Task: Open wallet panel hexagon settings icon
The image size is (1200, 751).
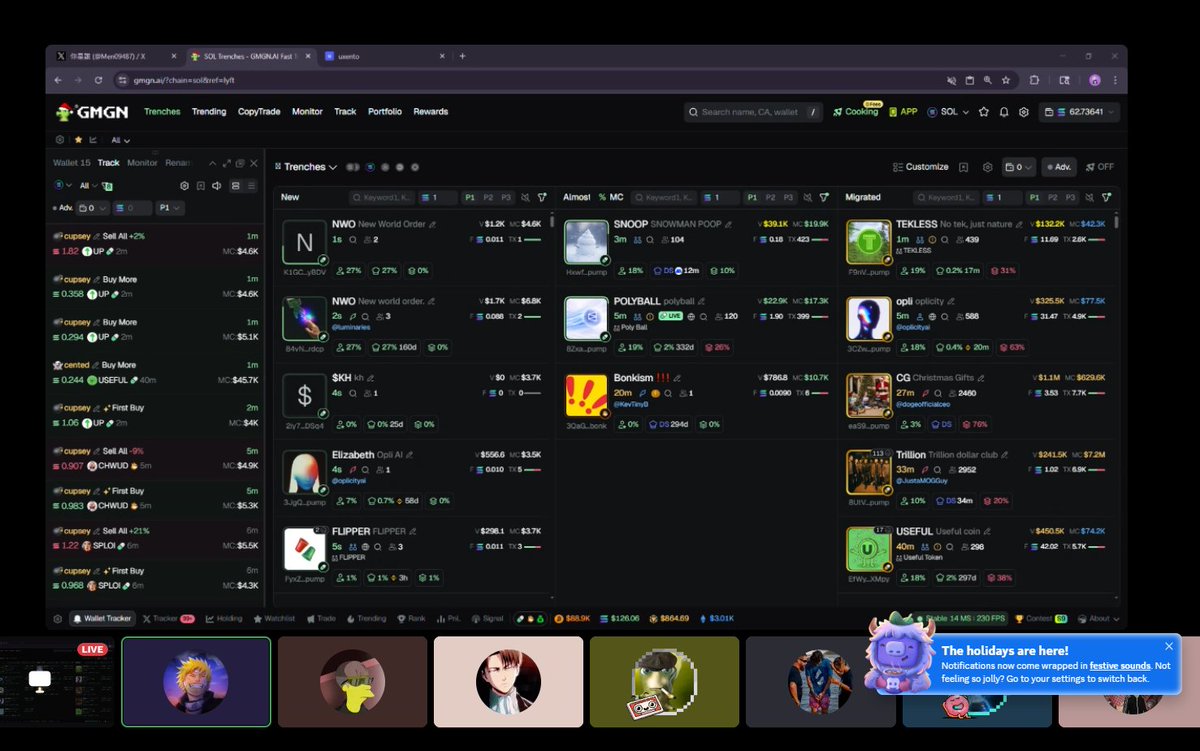Action: pyautogui.click(x=185, y=186)
